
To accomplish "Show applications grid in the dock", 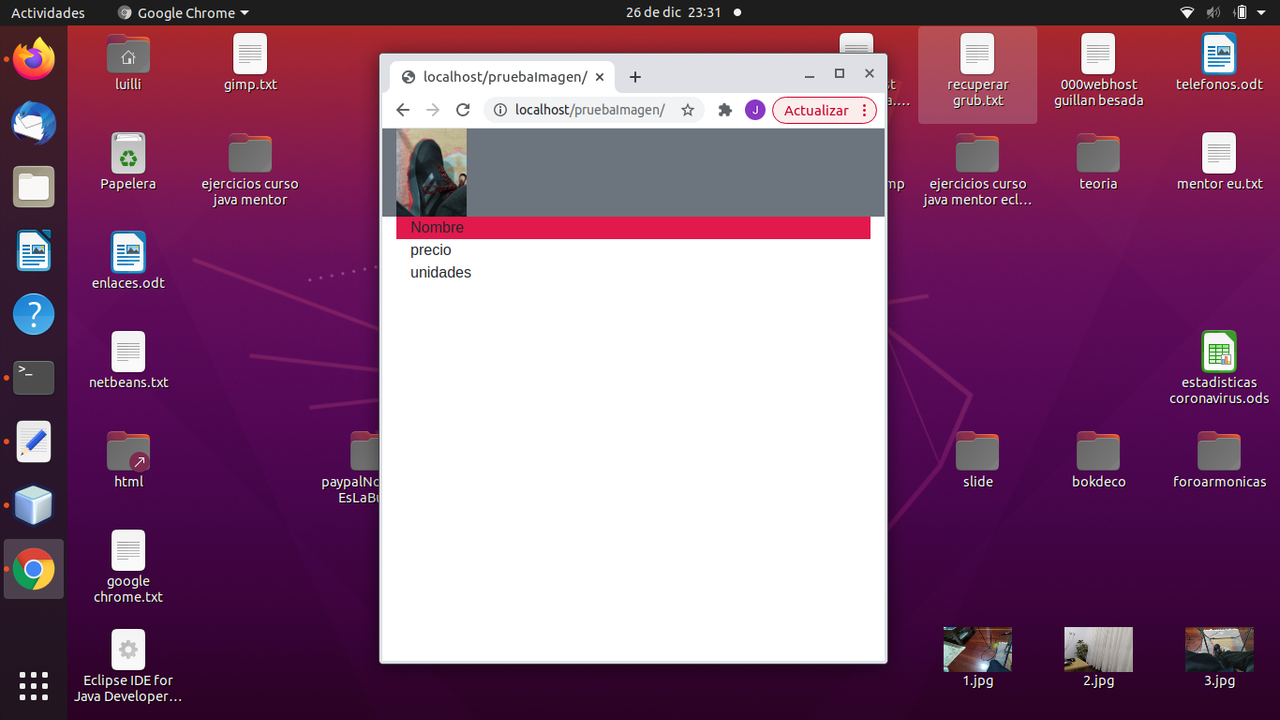I will (x=33, y=686).
